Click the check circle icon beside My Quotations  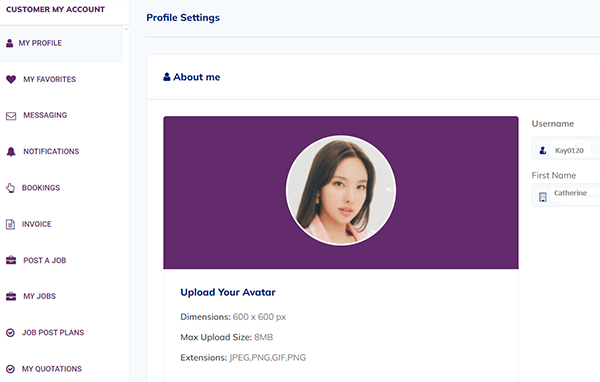coord(10,369)
